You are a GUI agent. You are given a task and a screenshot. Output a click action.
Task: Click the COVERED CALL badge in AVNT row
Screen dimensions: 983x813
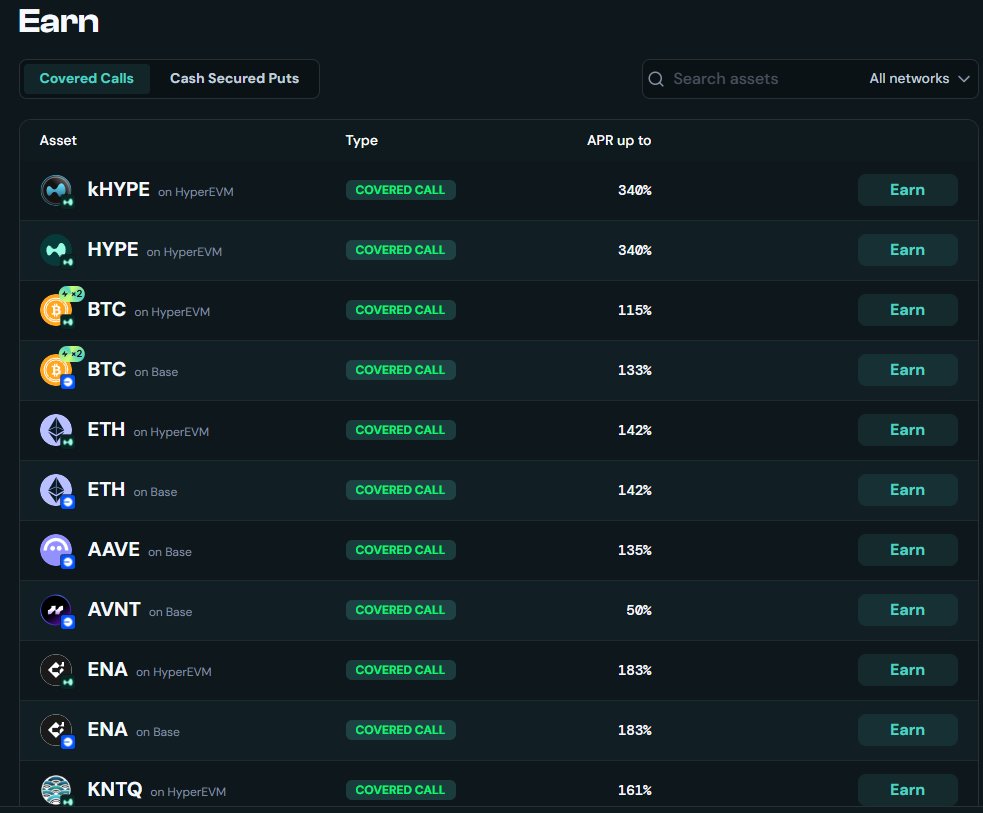coord(401,610)
